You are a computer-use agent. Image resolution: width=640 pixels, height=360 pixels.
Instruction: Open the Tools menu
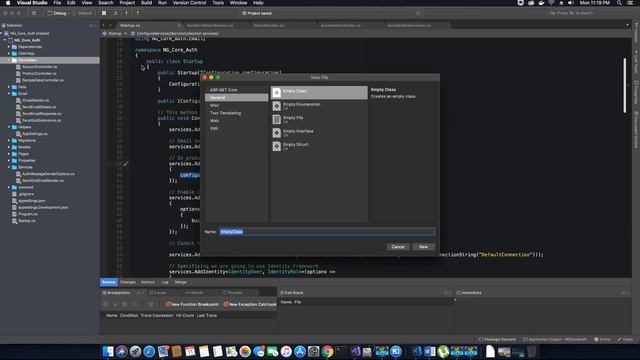218,3
